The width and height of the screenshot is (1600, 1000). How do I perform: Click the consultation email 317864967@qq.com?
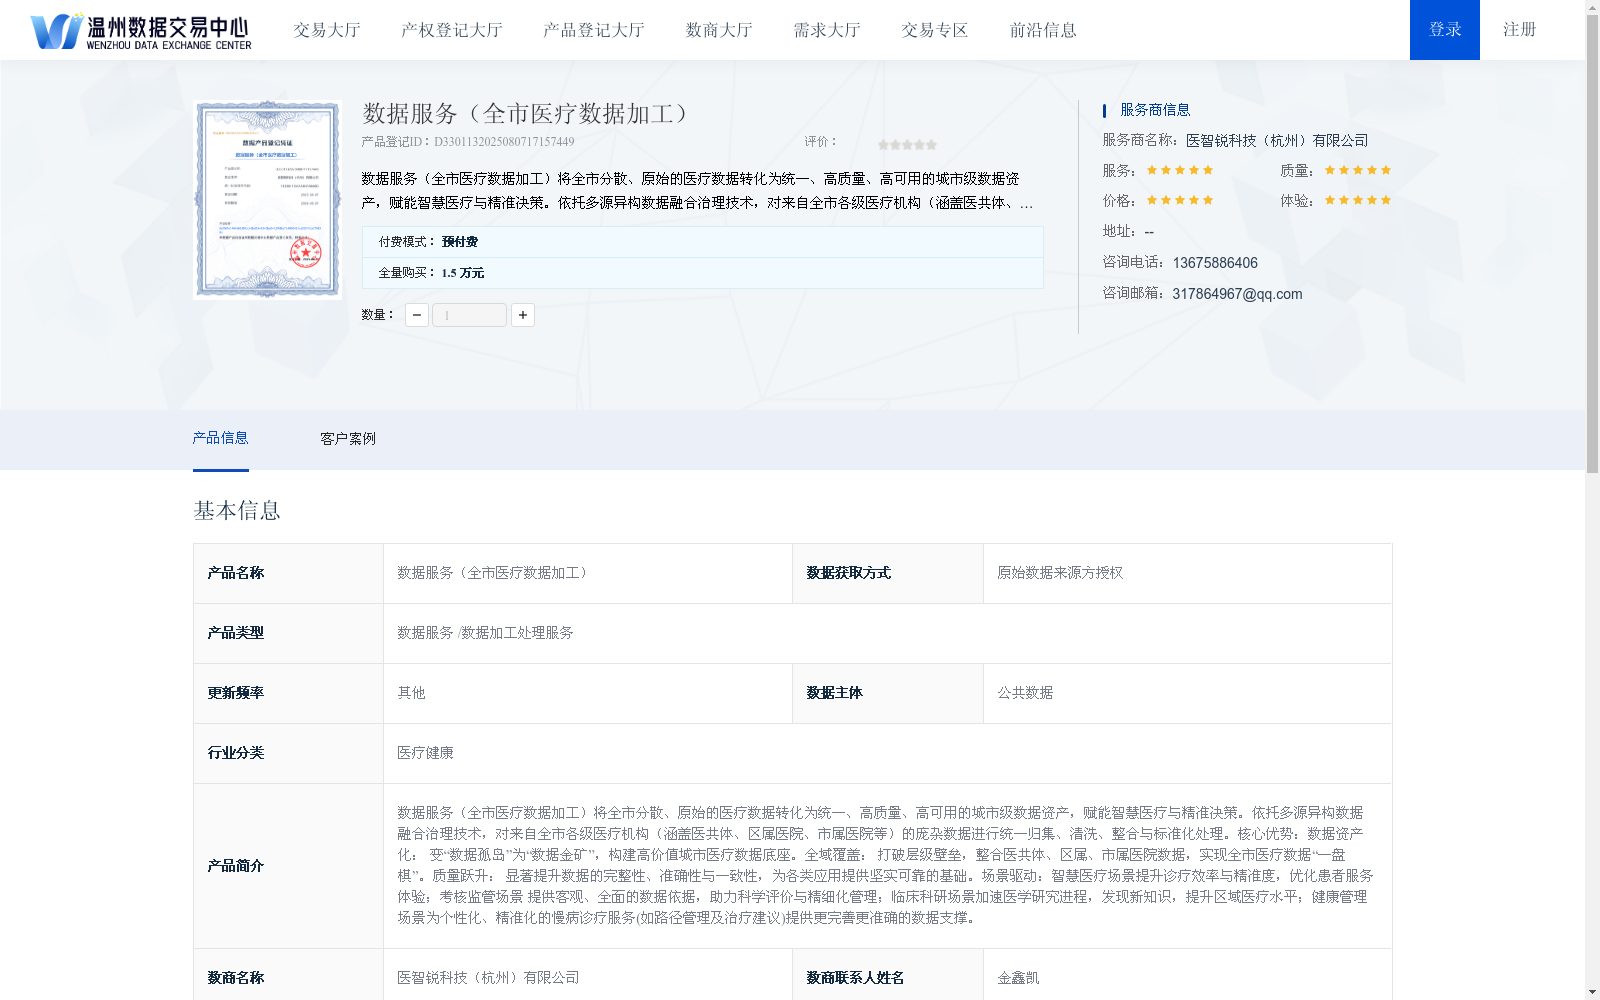point(1237,294)
